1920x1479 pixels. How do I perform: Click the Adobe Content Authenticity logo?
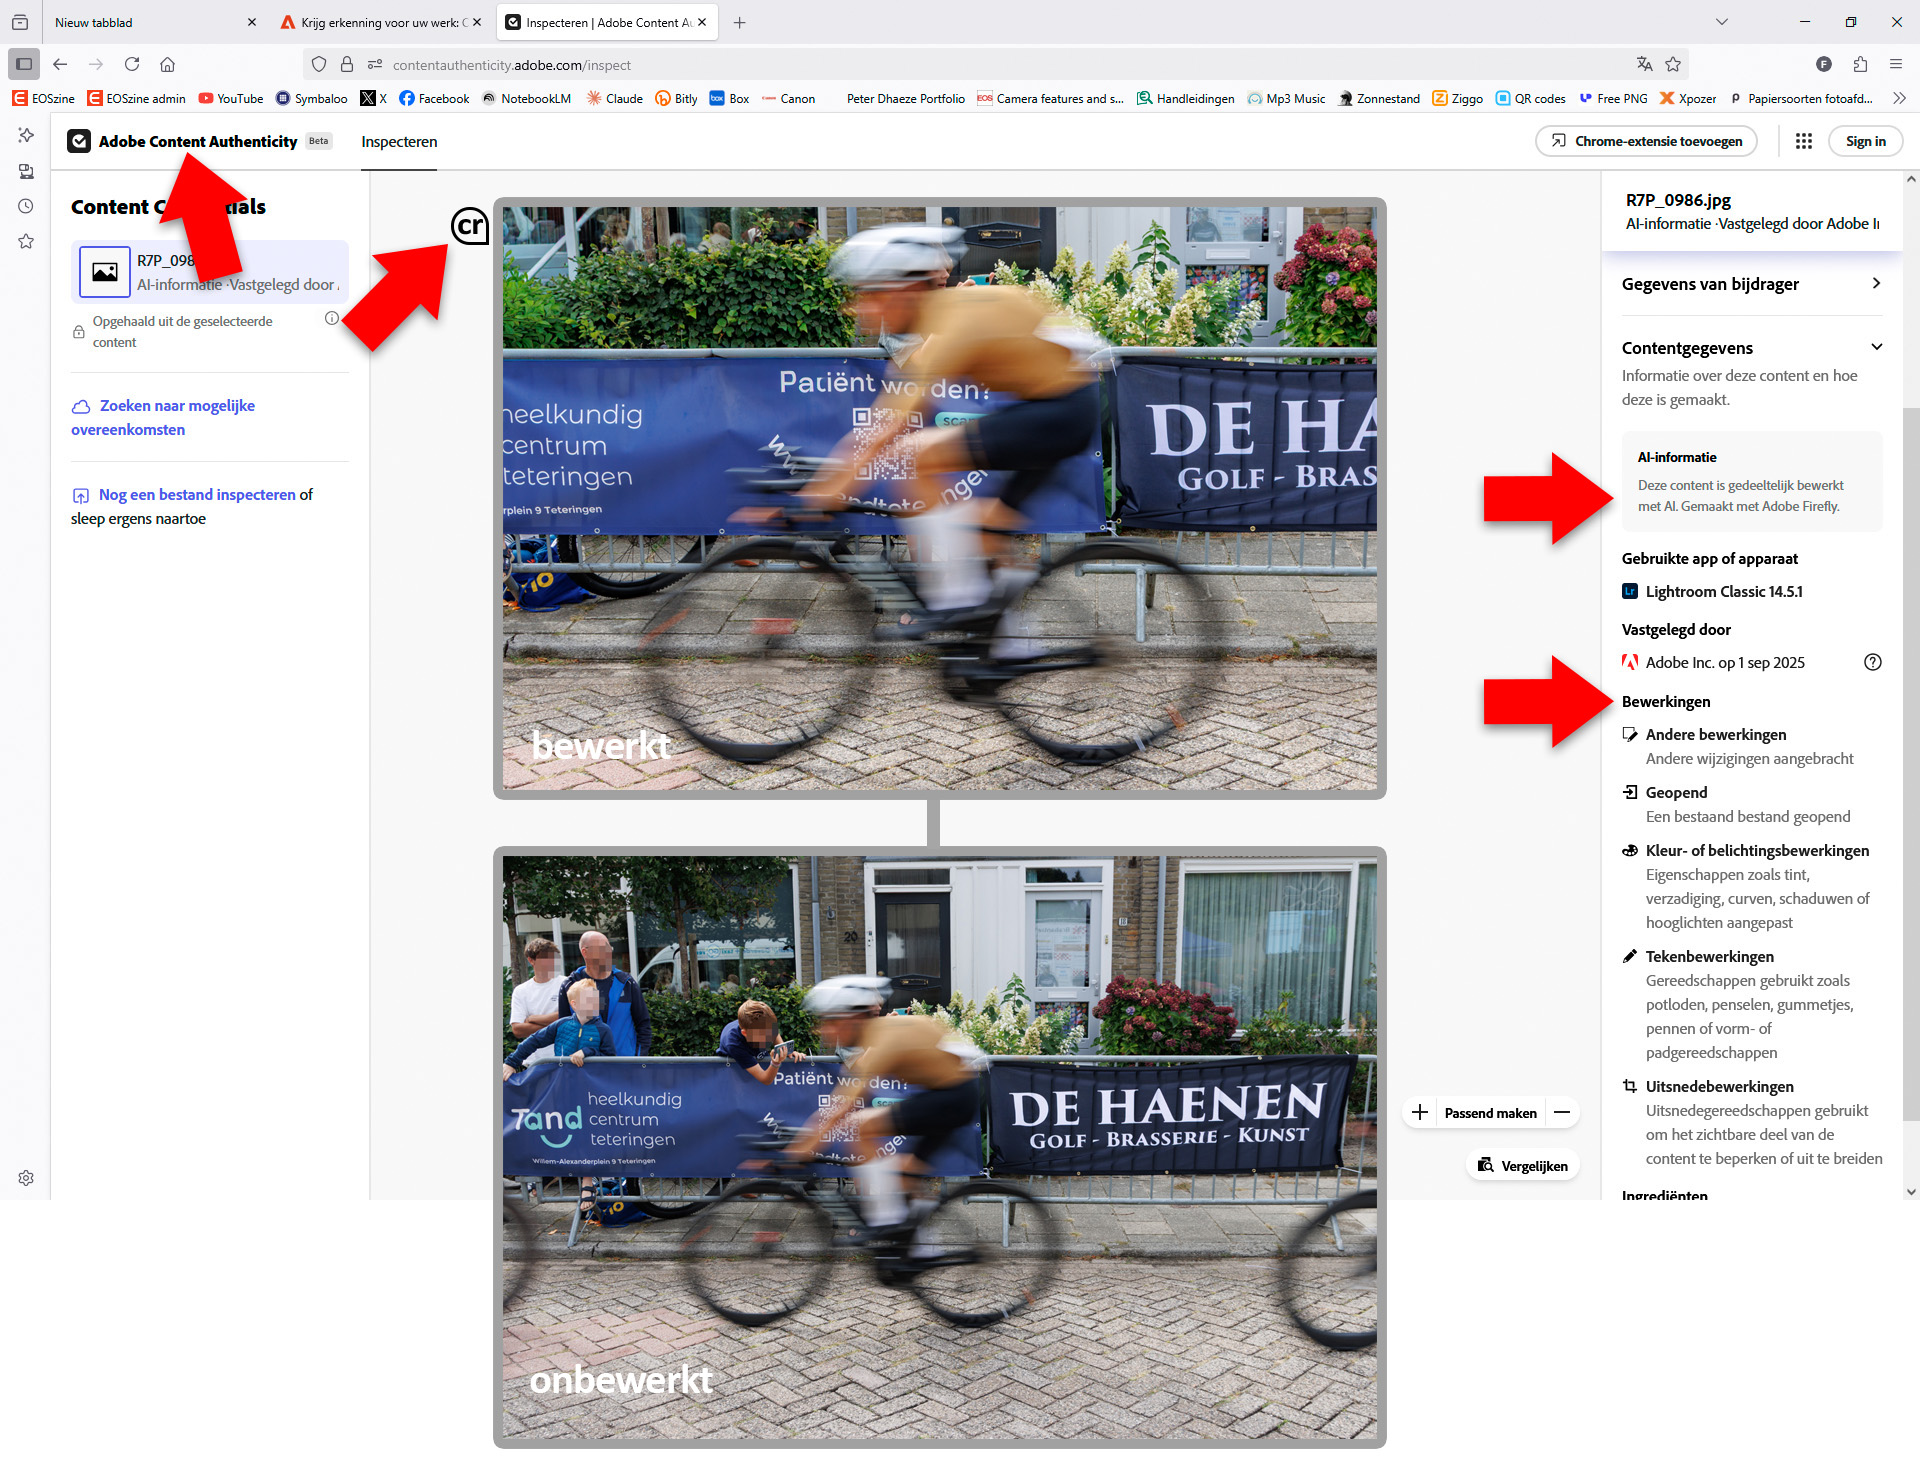pyautogui.click(x=79, y=141)
